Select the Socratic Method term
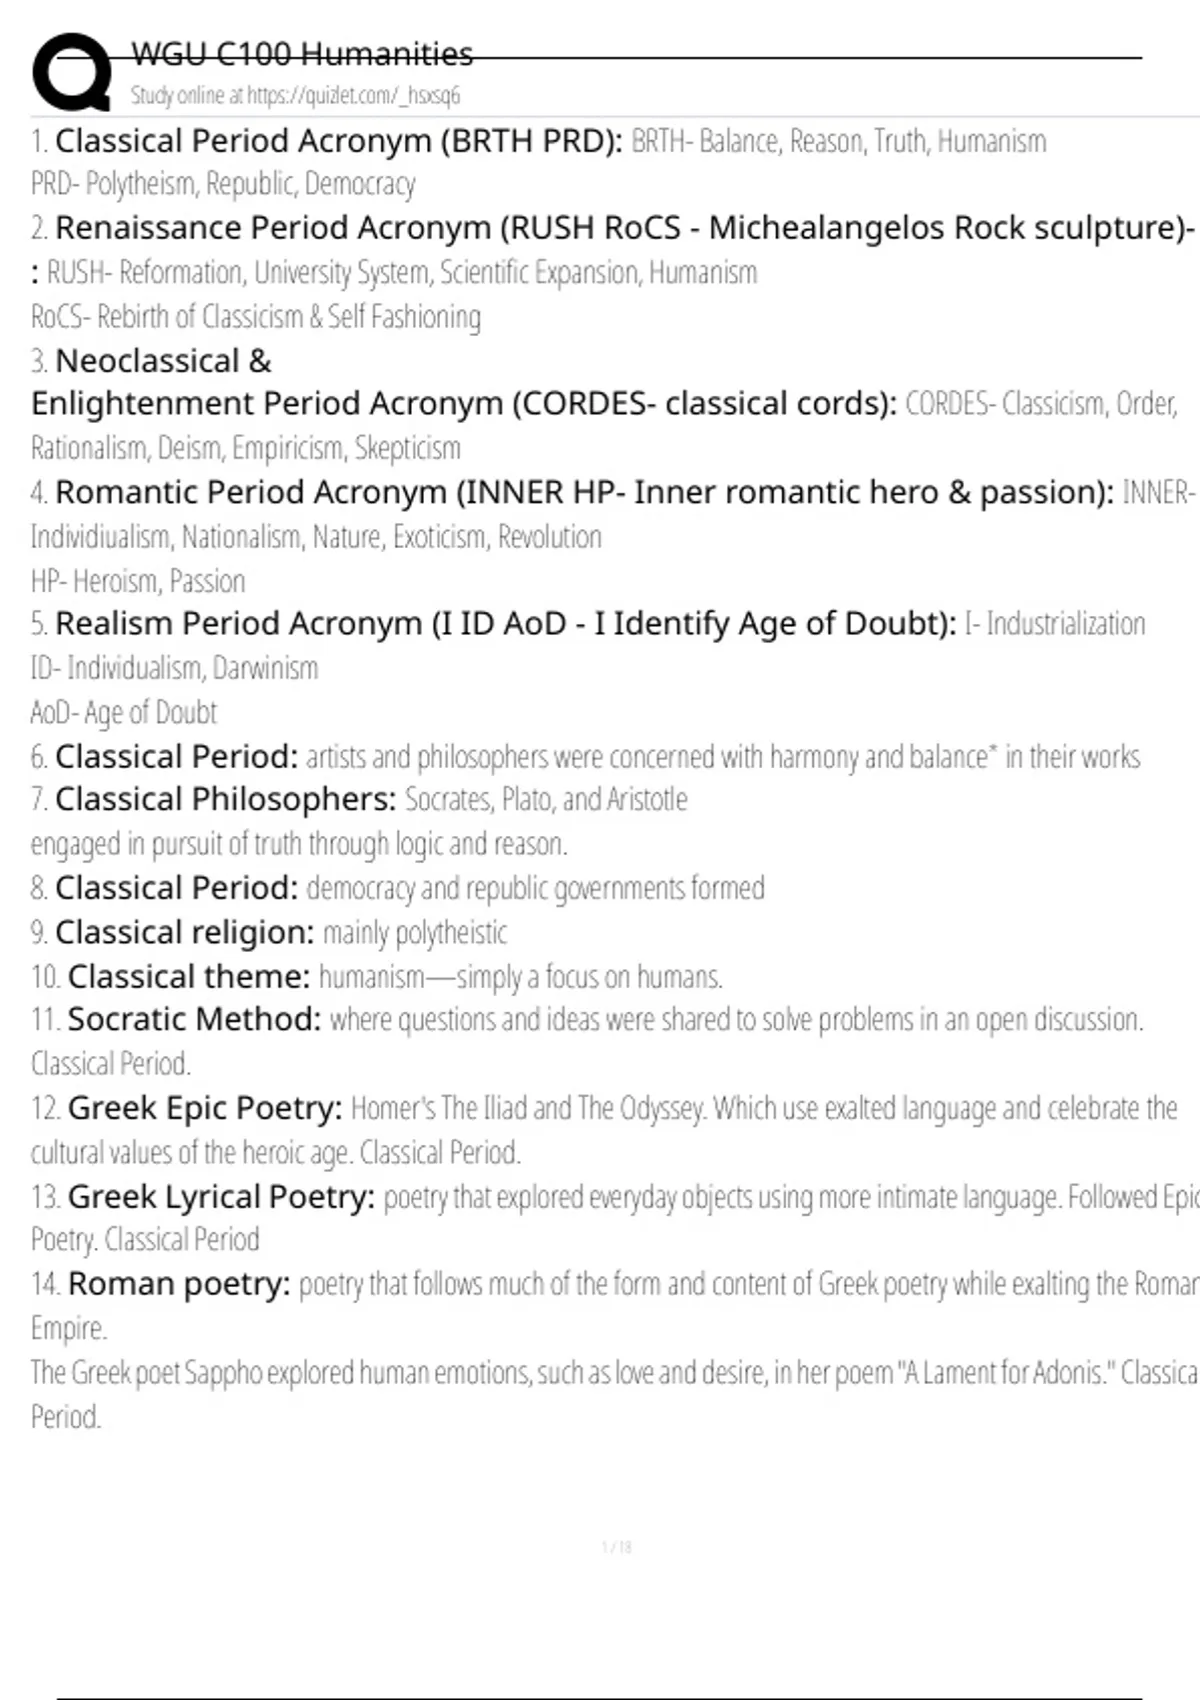 194,1019
